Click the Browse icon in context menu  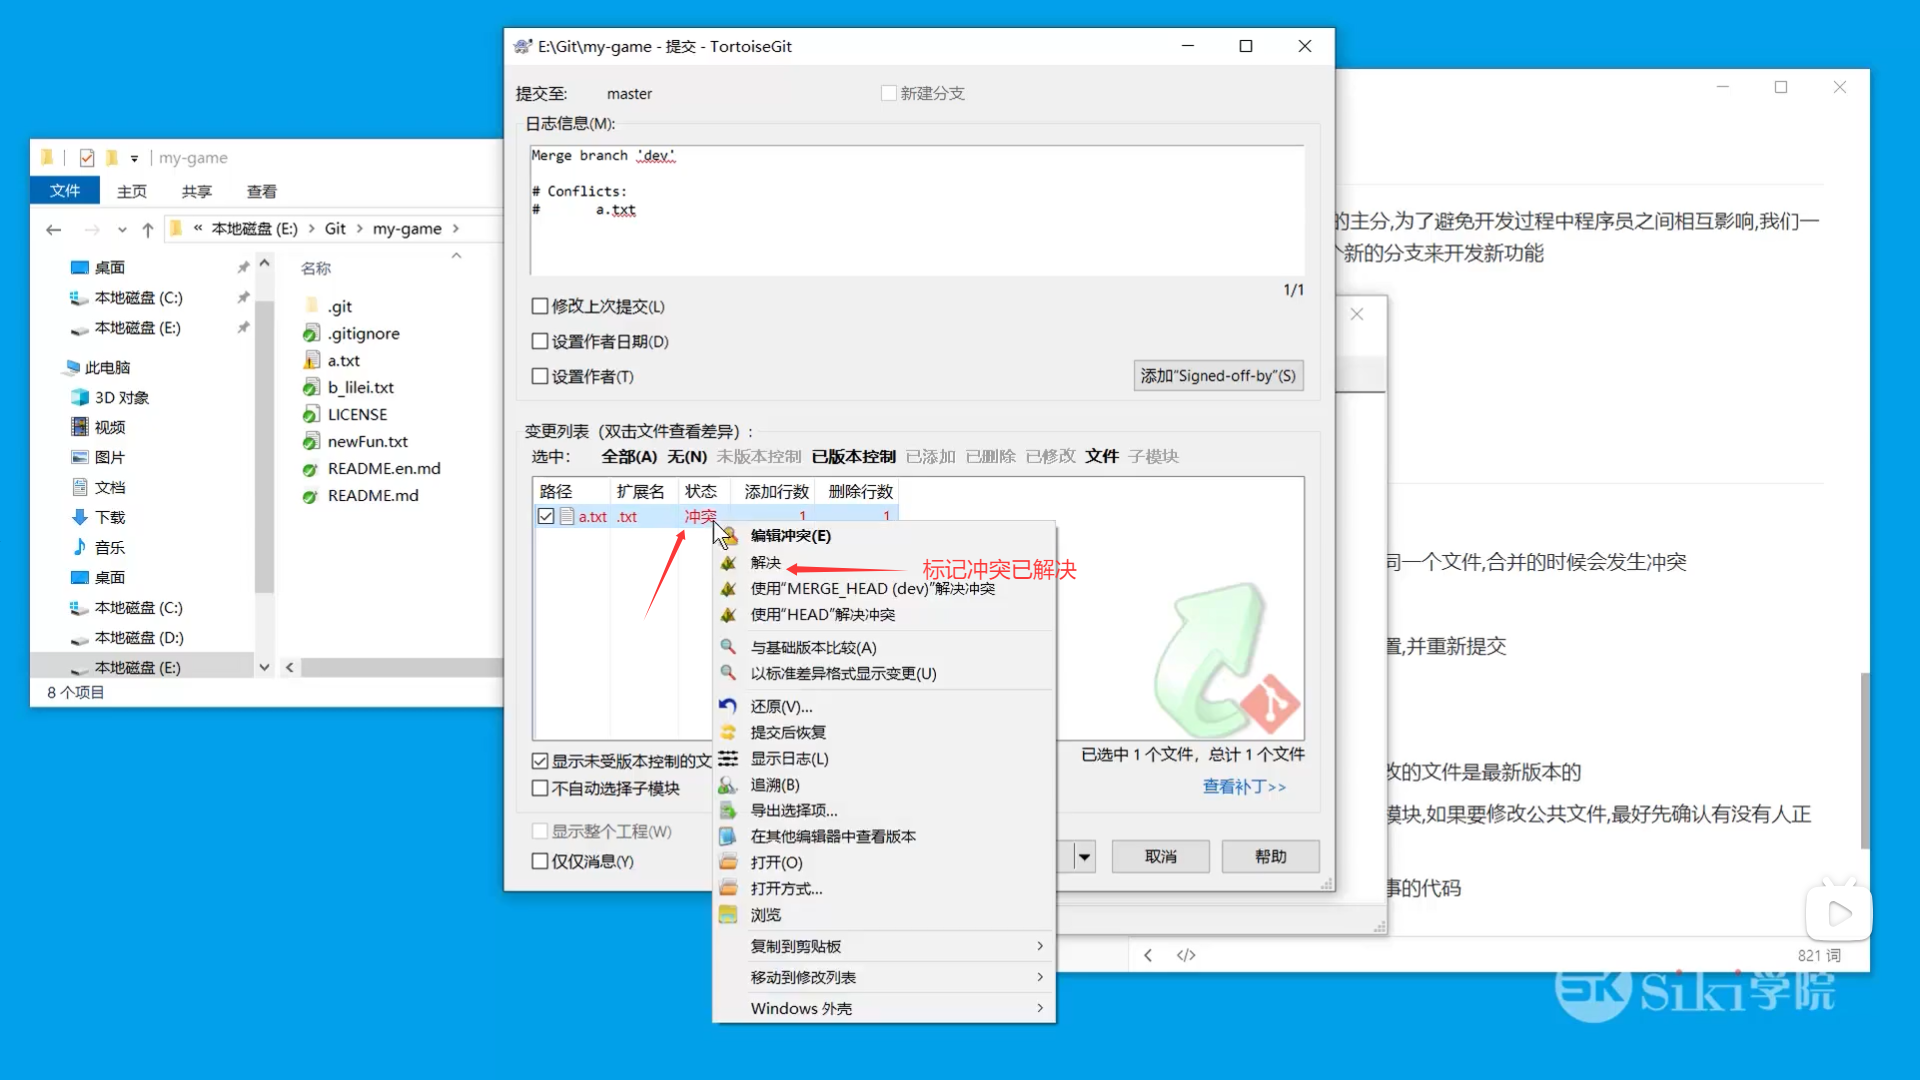(x=728, y=914)
